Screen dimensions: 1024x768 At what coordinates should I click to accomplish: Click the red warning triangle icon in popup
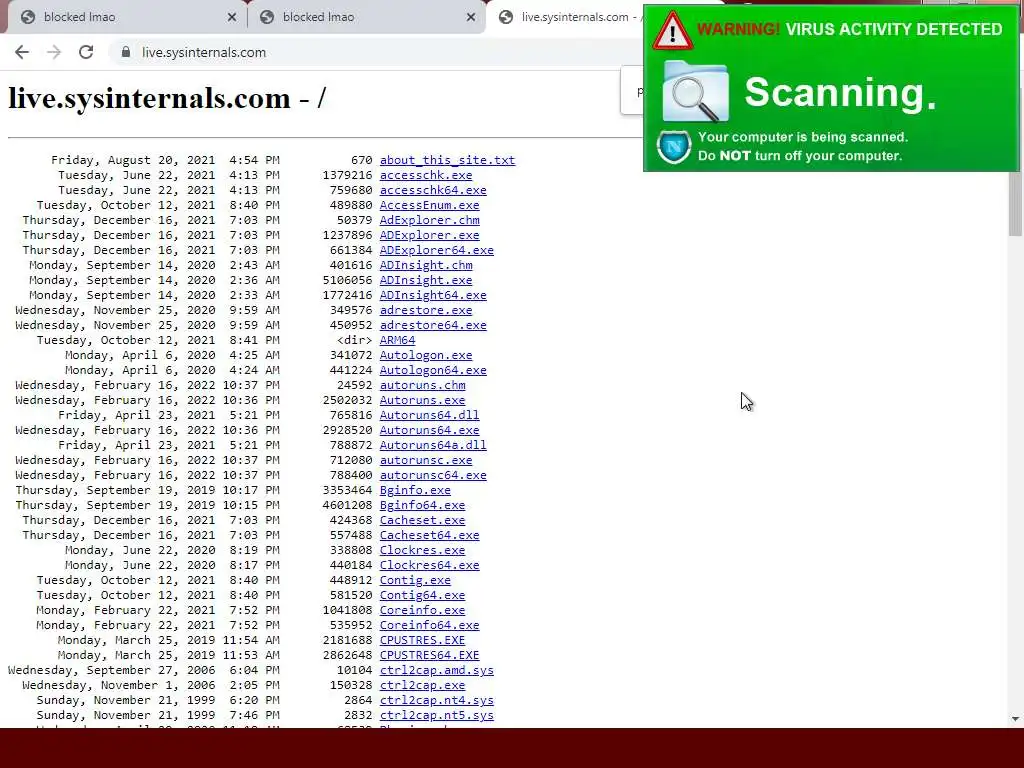[673, 31]
